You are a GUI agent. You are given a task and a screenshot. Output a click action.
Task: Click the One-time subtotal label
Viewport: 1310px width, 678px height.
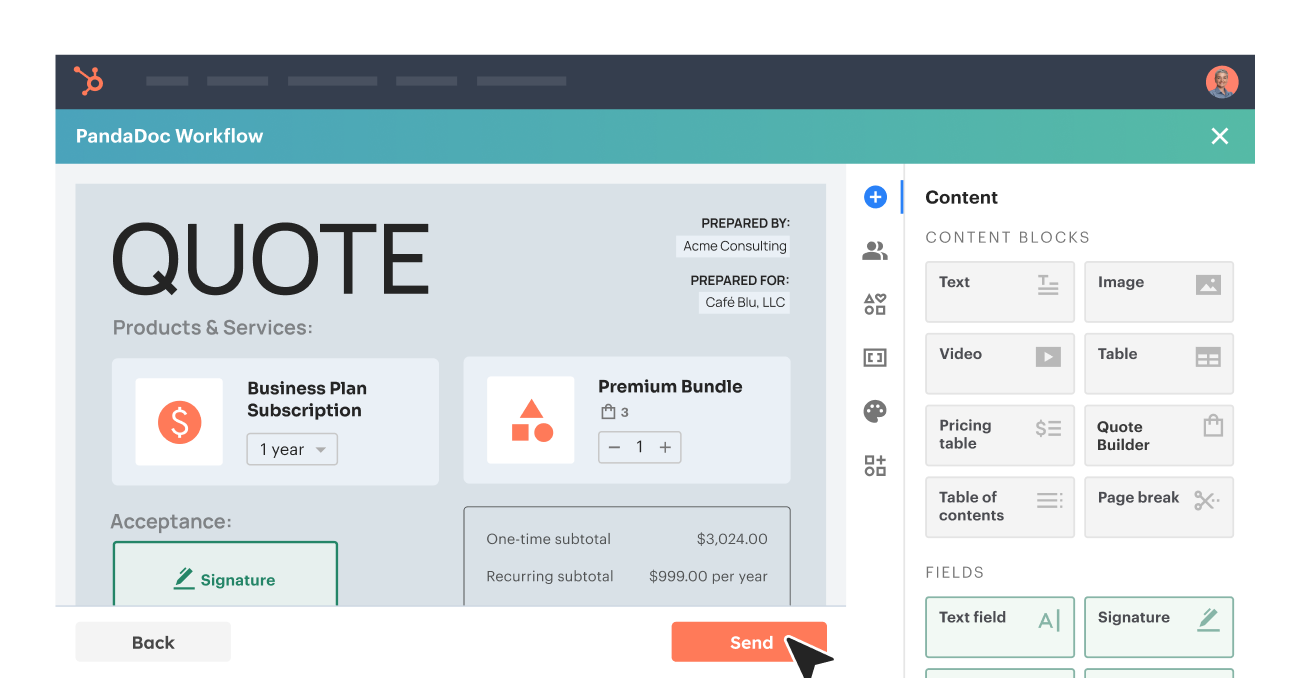click(x=548, y=539)
